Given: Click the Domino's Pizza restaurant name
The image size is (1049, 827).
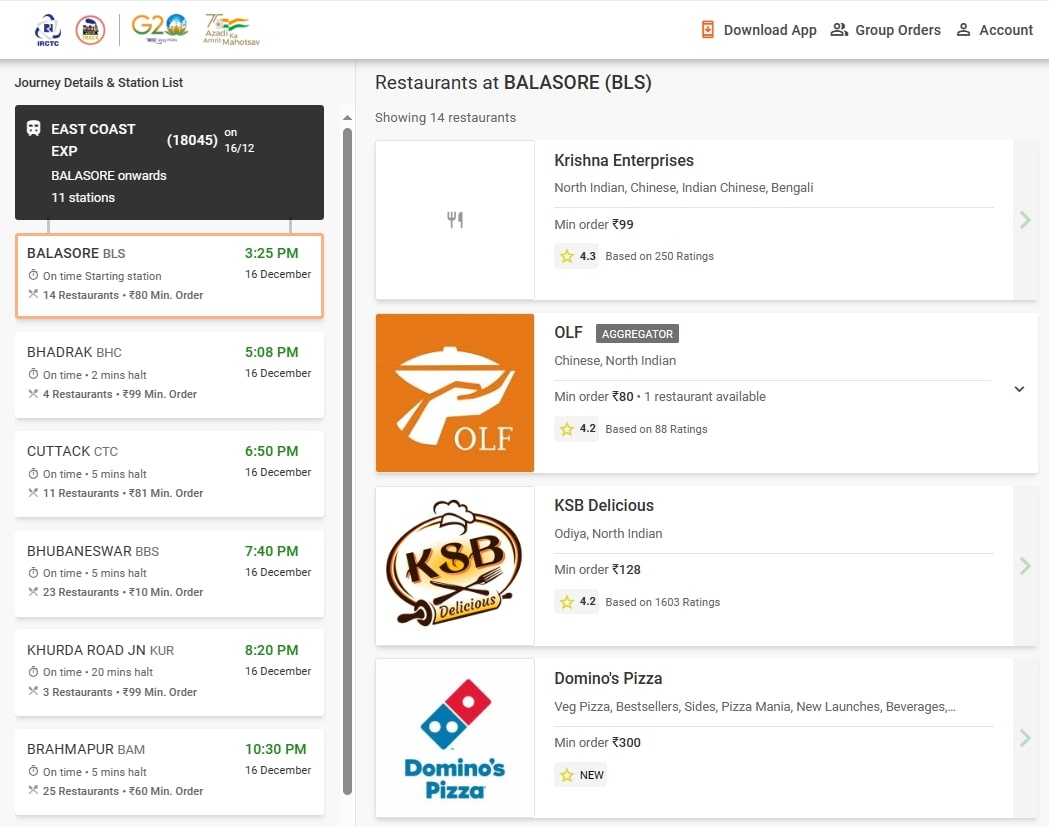Looking at the screenshot, I should (608, 678).
